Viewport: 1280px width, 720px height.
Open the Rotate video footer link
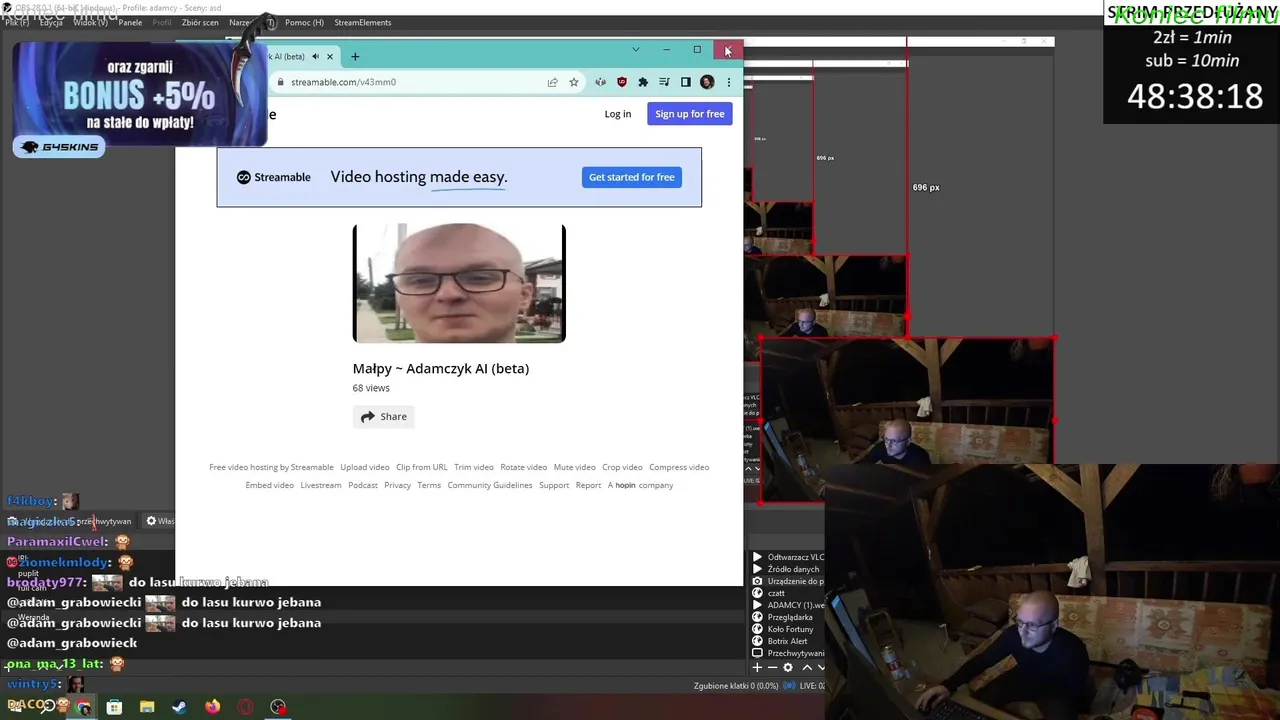click(524, 467)
